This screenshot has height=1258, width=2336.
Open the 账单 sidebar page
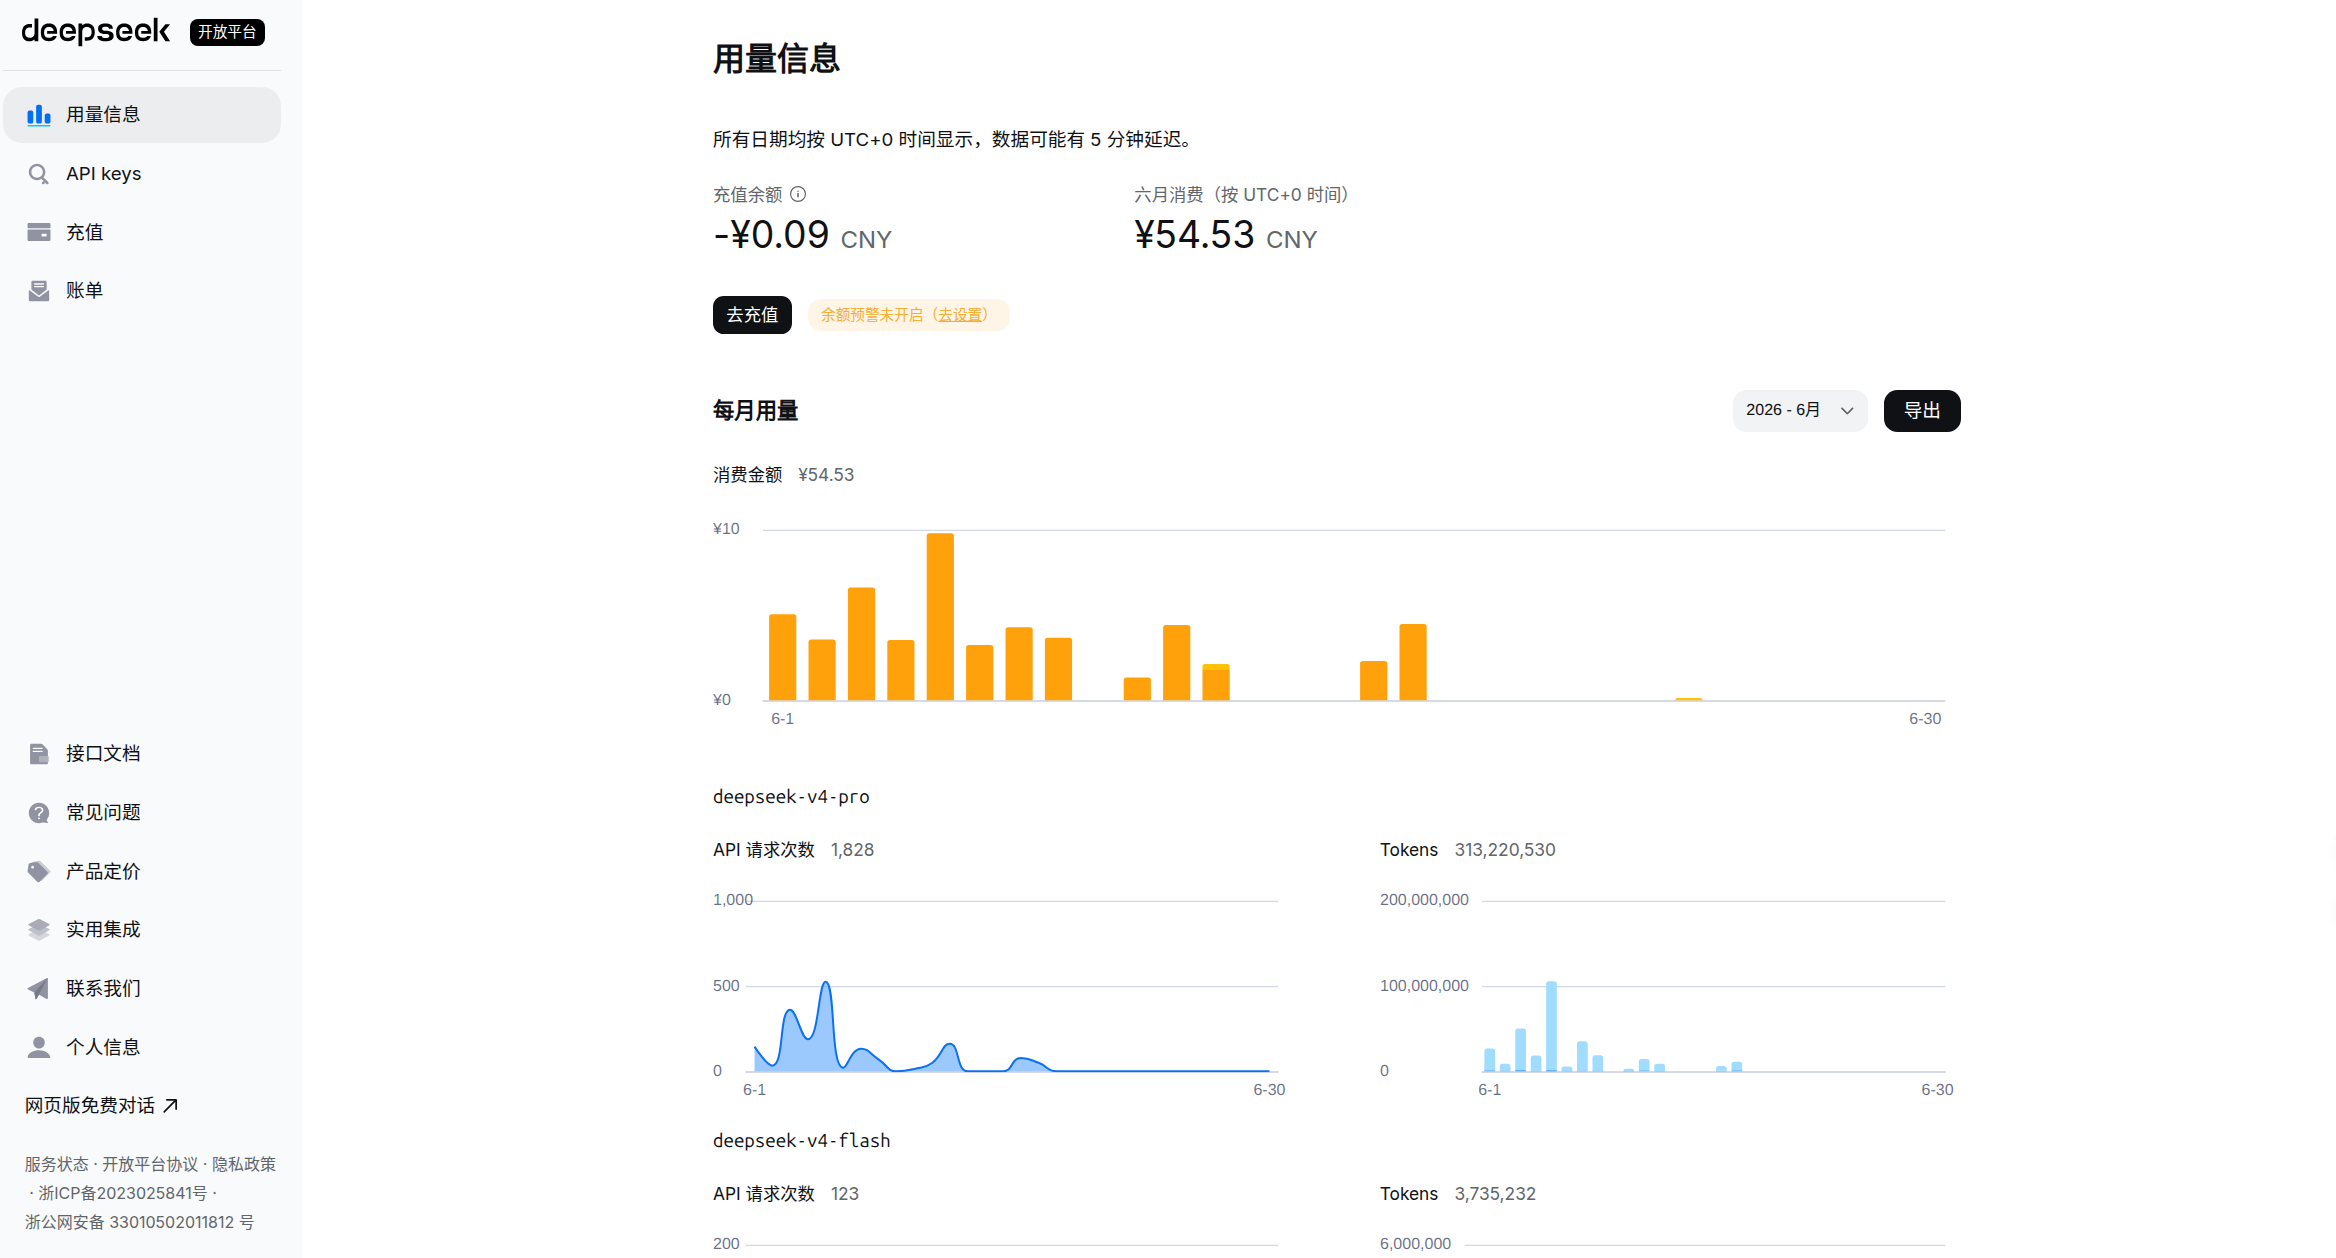(142, 291)
